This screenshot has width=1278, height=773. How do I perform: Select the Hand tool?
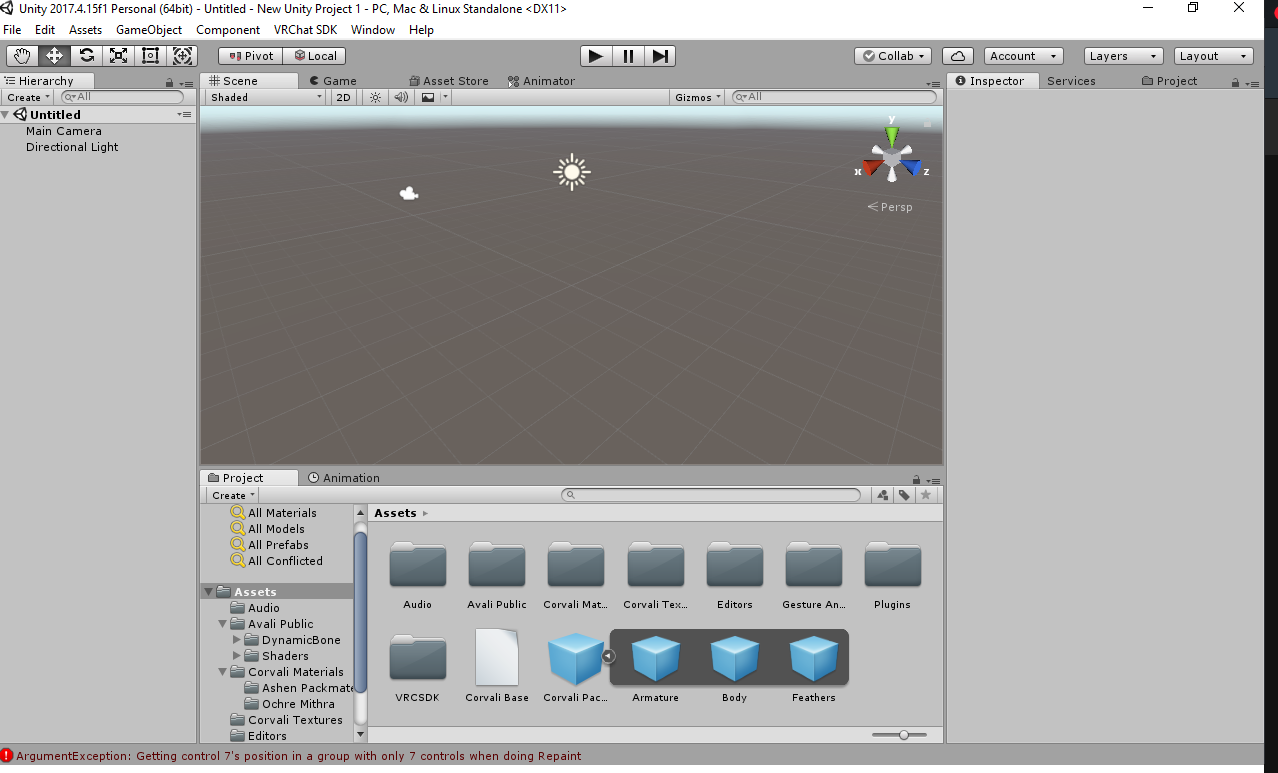tap(22, 56)
